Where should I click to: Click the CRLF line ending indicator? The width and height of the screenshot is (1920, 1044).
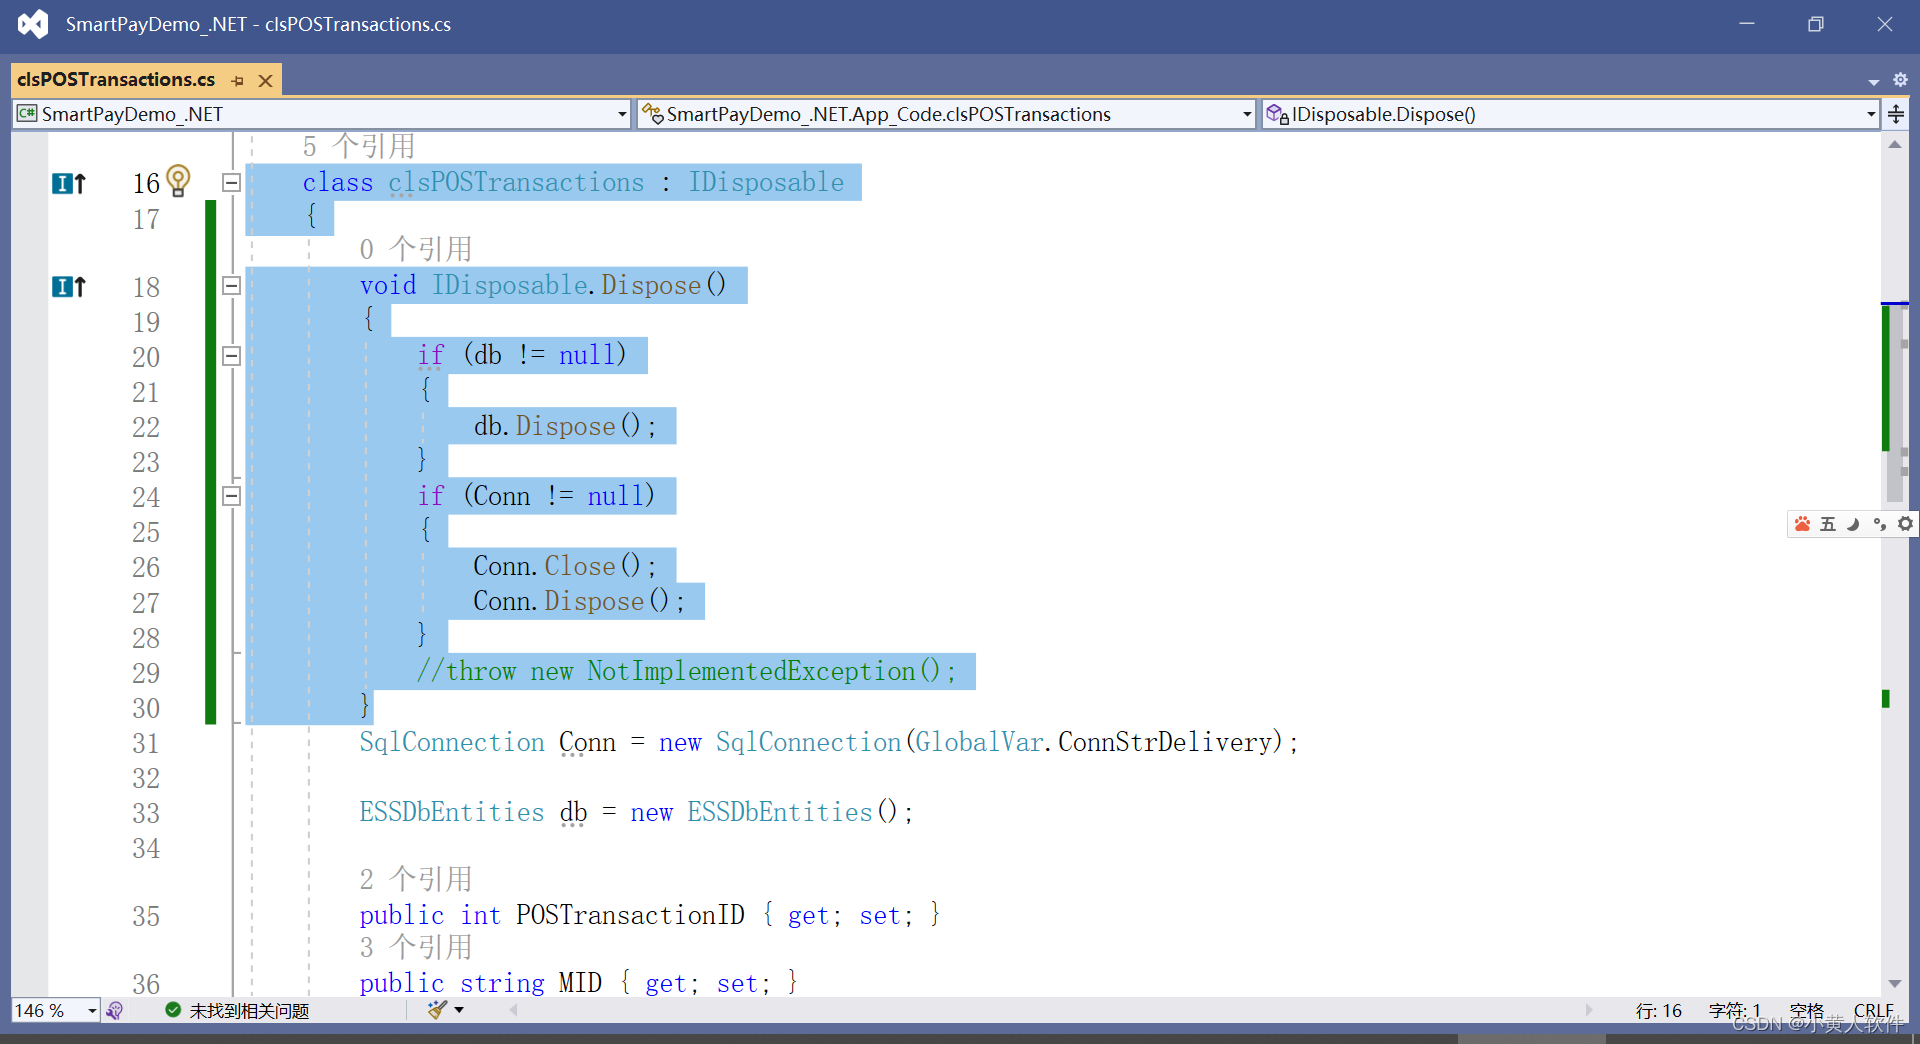[x=1874, y=1011]
